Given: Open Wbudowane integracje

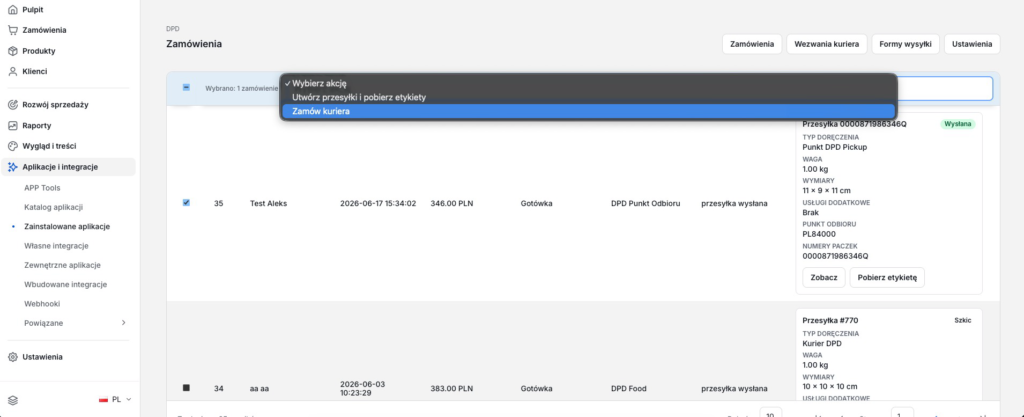Looking at the screenshot, I should (66, 285).
